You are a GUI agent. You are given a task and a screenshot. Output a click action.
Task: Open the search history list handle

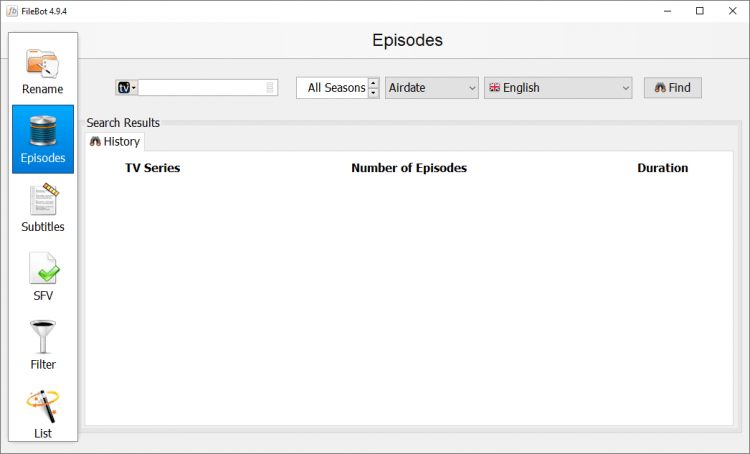[x=270, y=88]
